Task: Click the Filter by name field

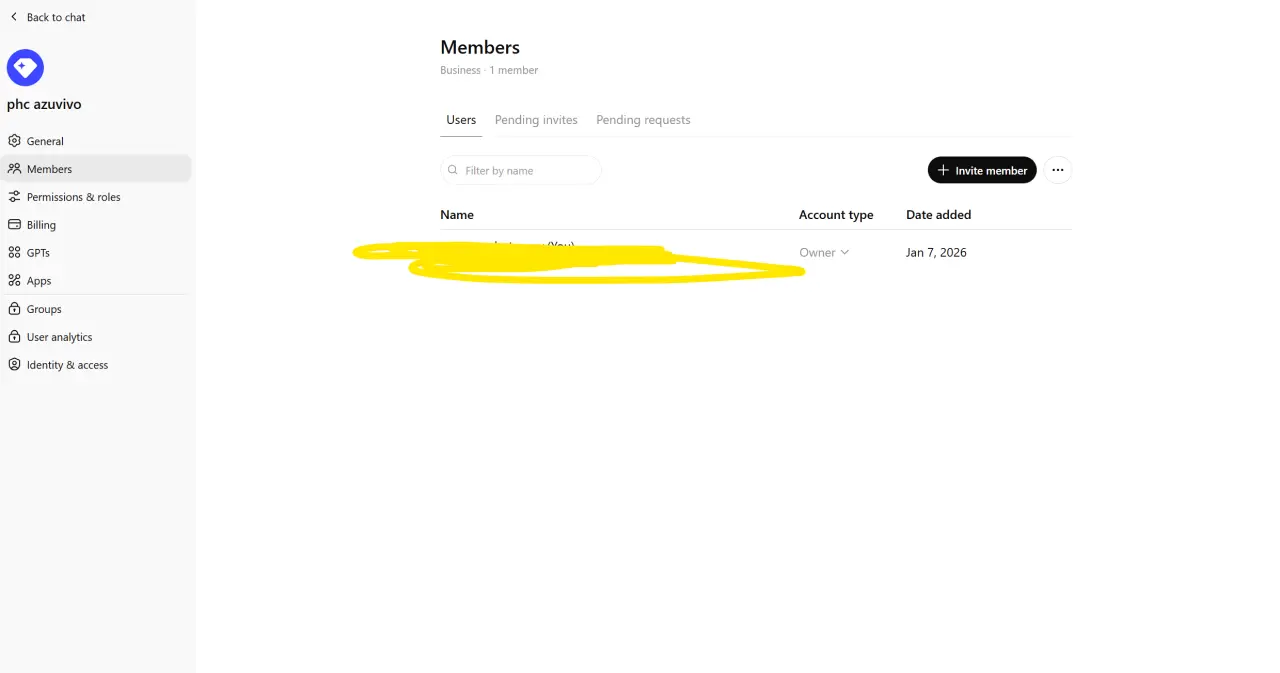Action: 521,170
